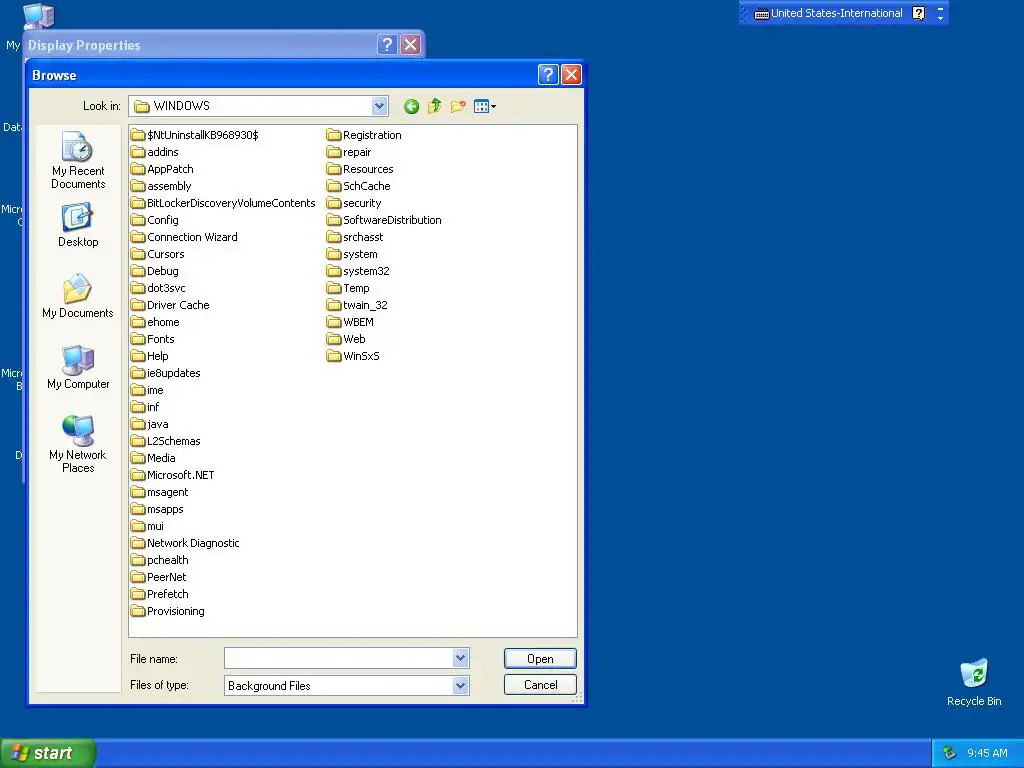Expand the File name dropdown arrow
Image resolution: width=1024 pixels, height=768 pixels.
coord(460,658)
